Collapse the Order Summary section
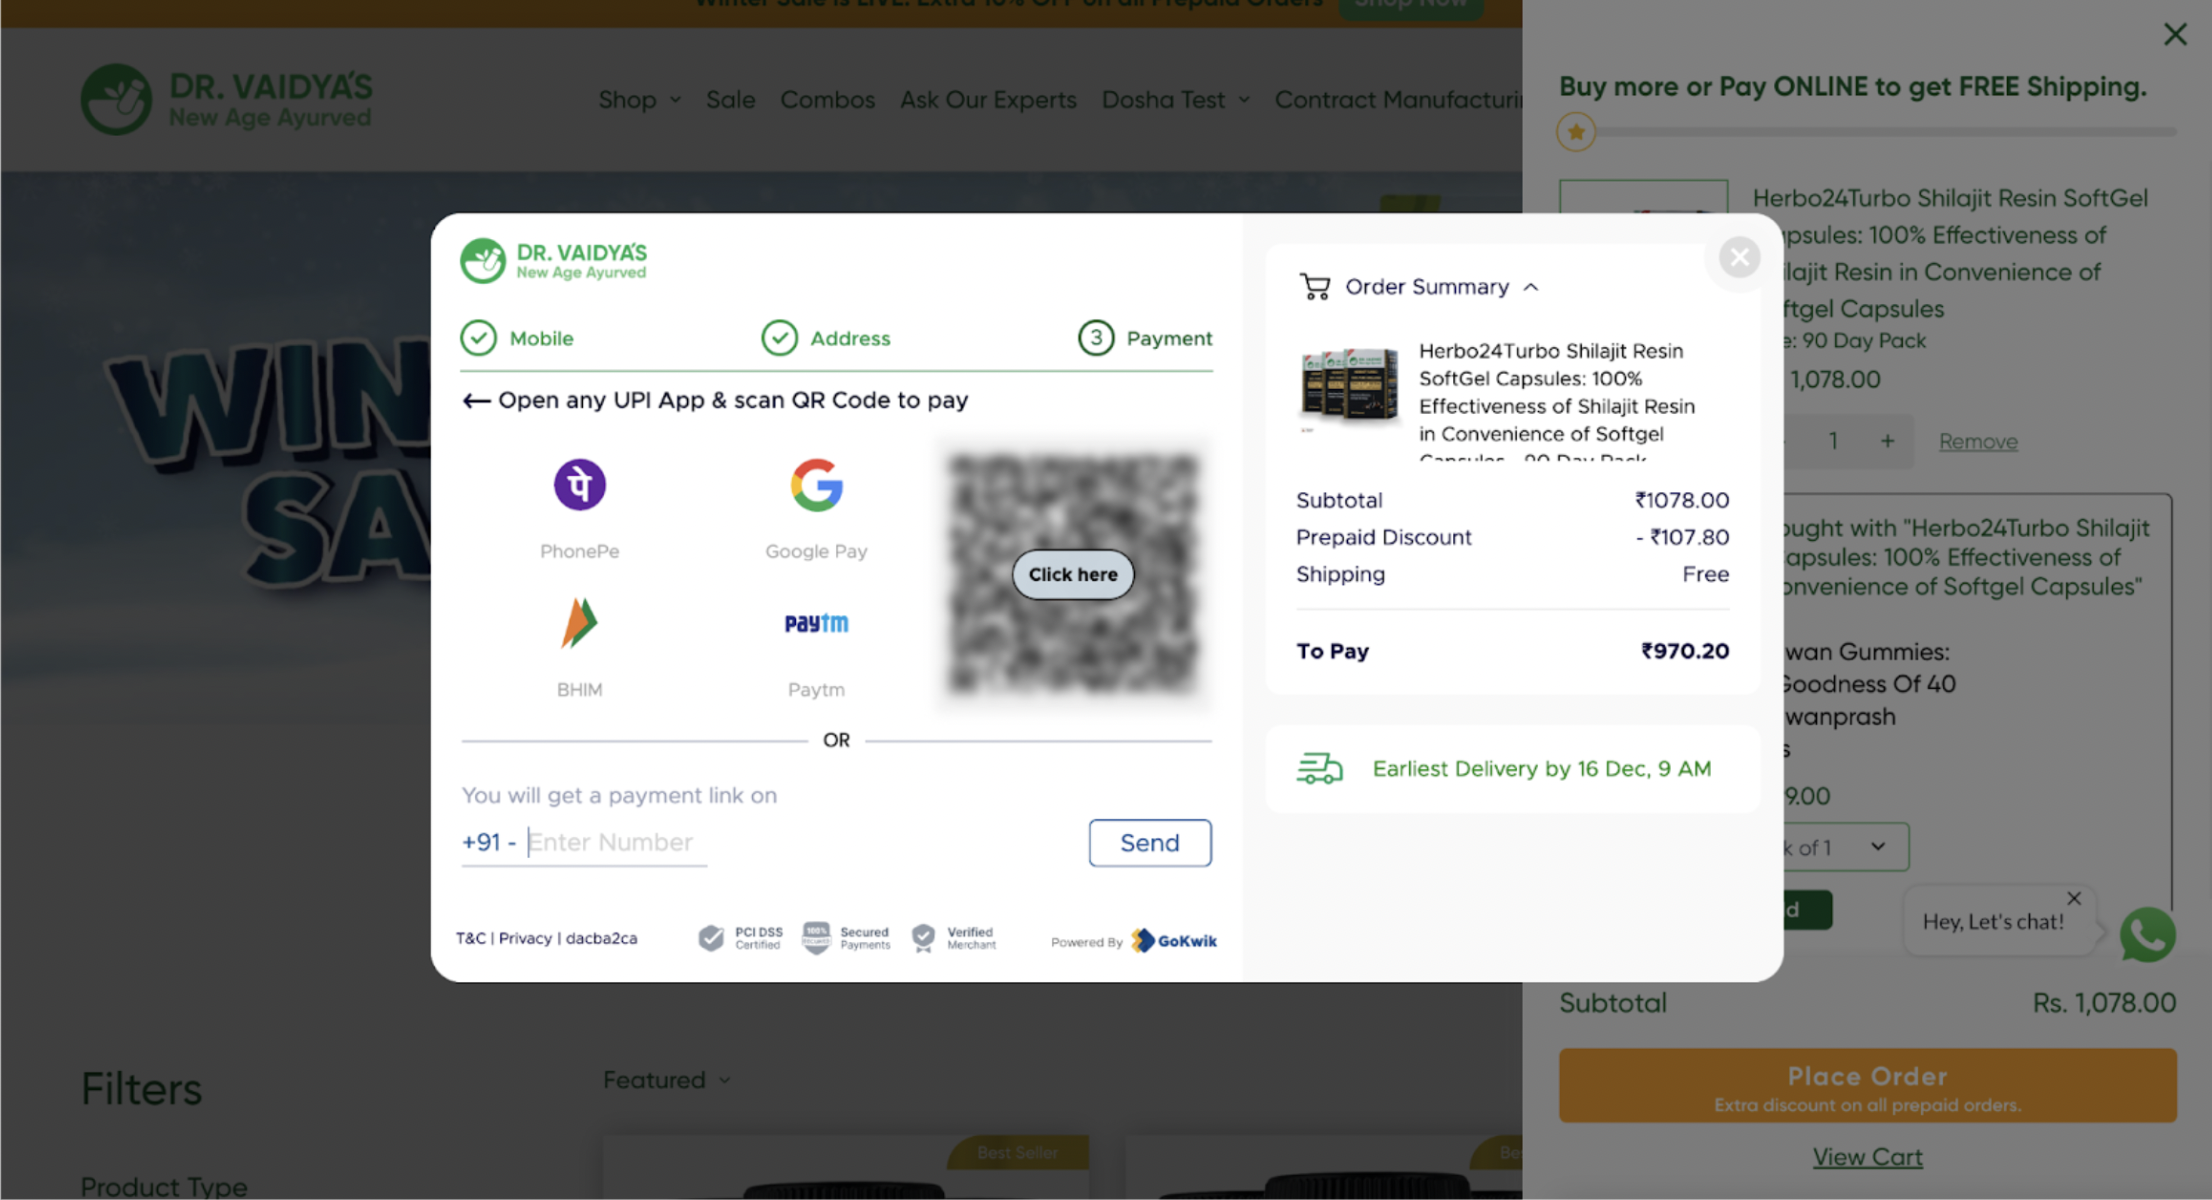 tap(1531, 287)
